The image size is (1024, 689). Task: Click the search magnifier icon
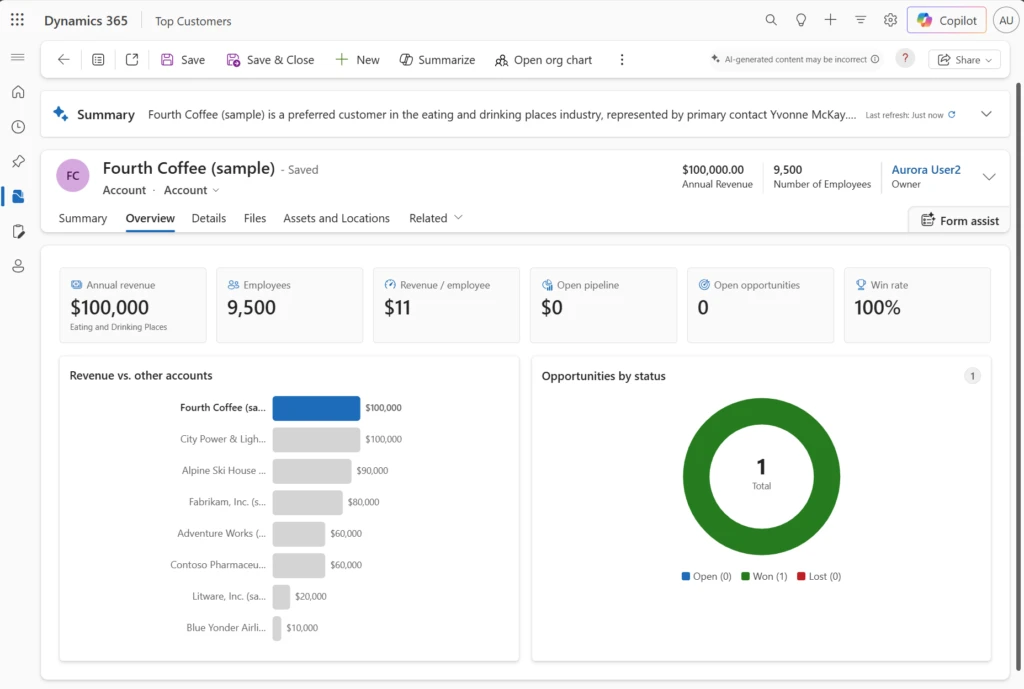(771, 20)
